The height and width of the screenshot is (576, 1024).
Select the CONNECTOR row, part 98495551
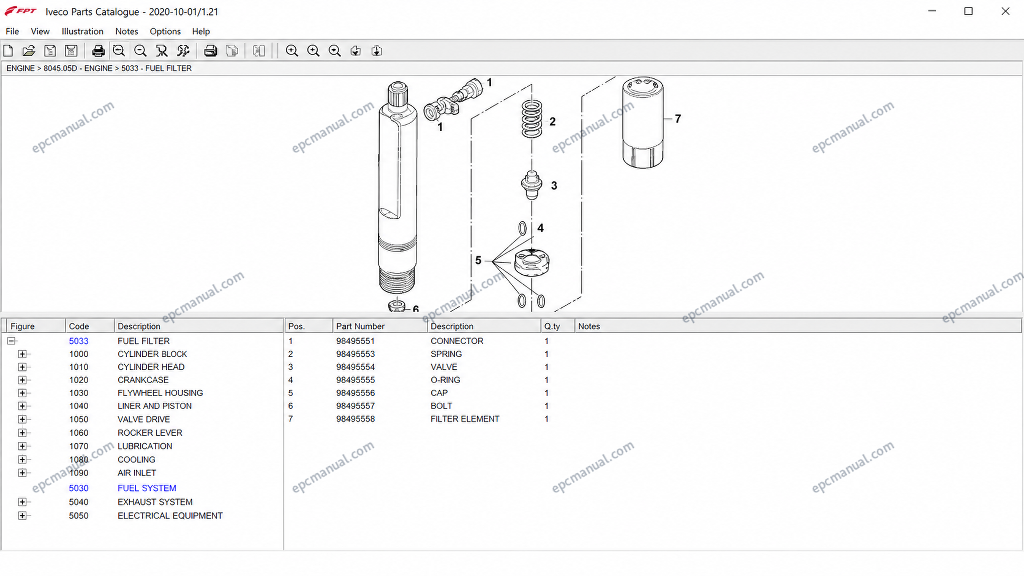click(653, 341)
